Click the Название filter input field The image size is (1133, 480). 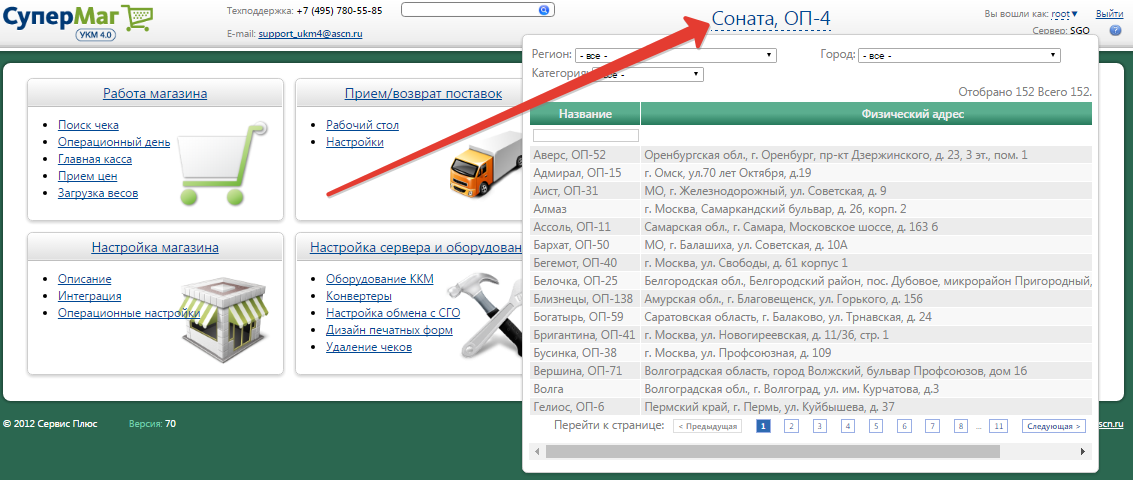pos(585,135)
